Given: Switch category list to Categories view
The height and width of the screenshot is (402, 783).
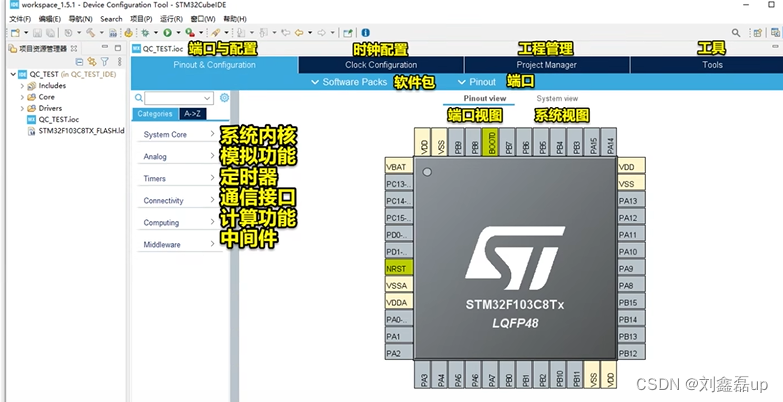Looking at the screenshot, I should [155, 114].
